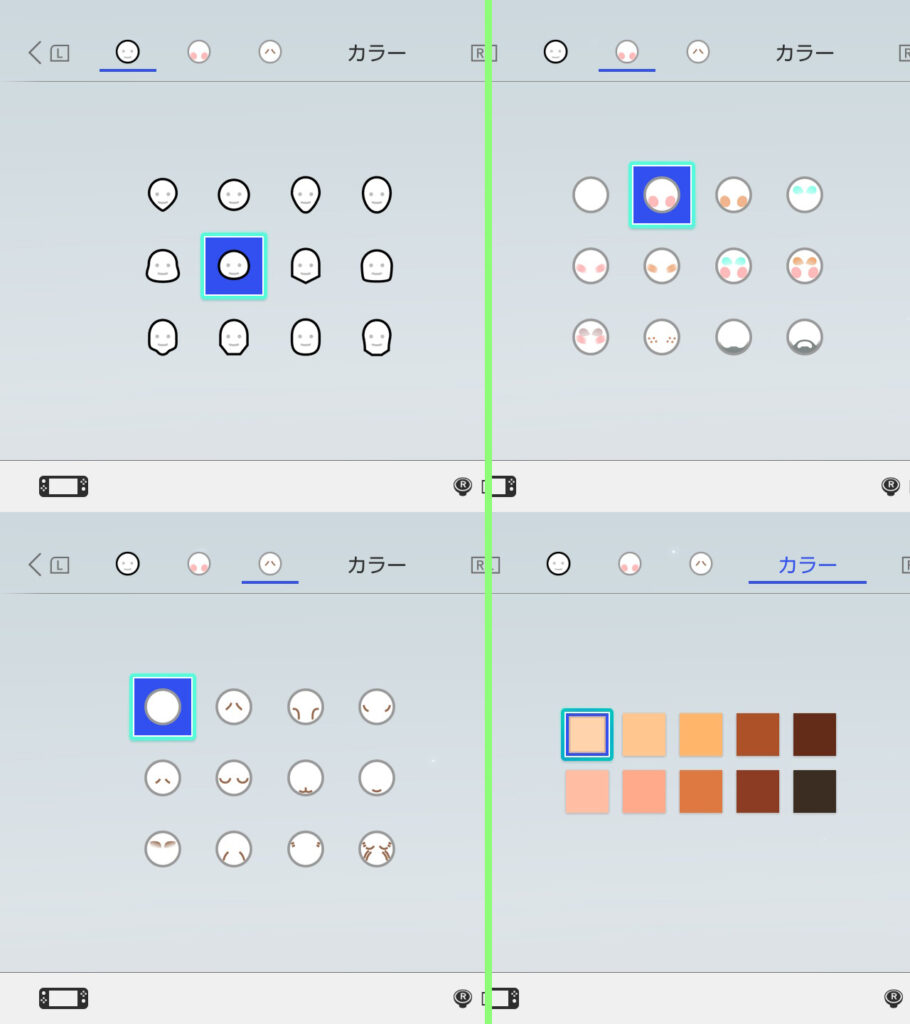Switch to the wrinkles tab in the top-left panel
The height and width of the screenshot is (1024, 910).
point(270,52)
